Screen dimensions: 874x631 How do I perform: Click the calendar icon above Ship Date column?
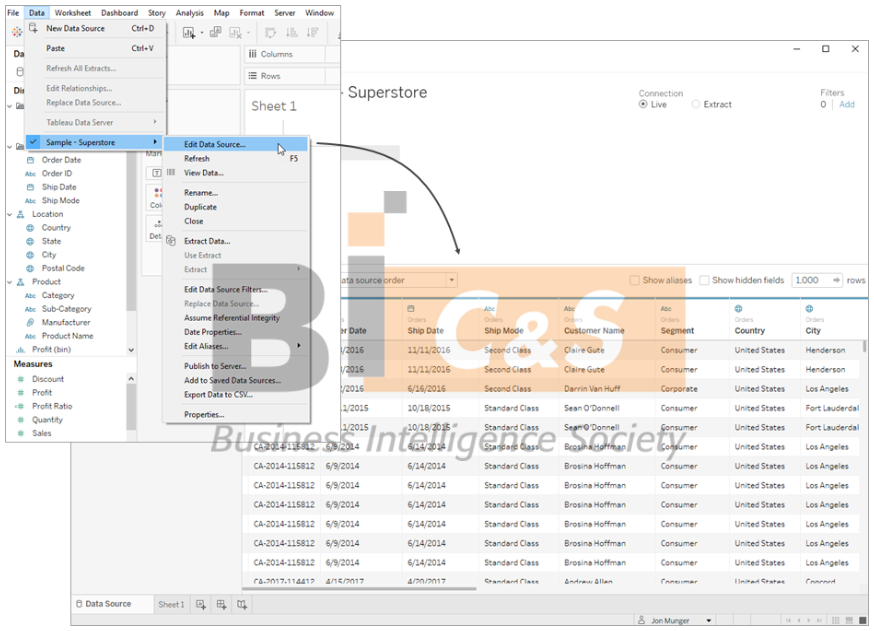411,309
